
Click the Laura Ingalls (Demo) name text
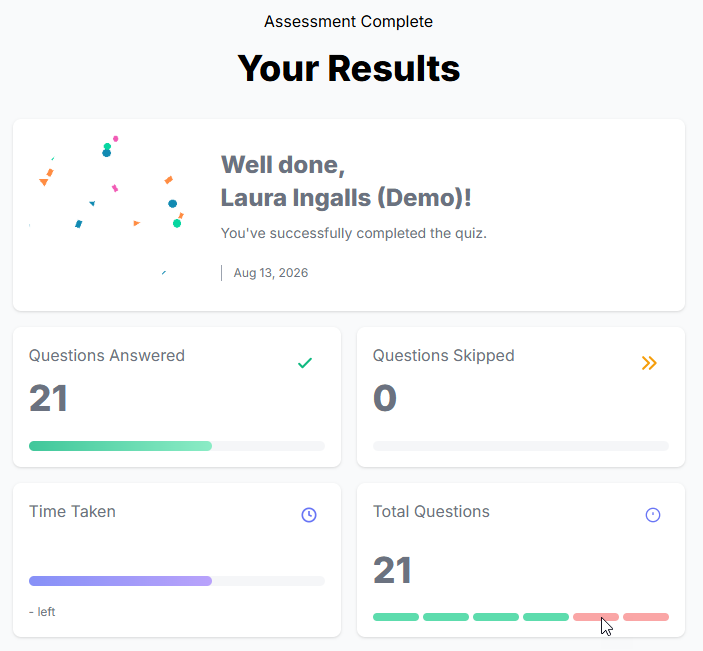pos(344,198)
